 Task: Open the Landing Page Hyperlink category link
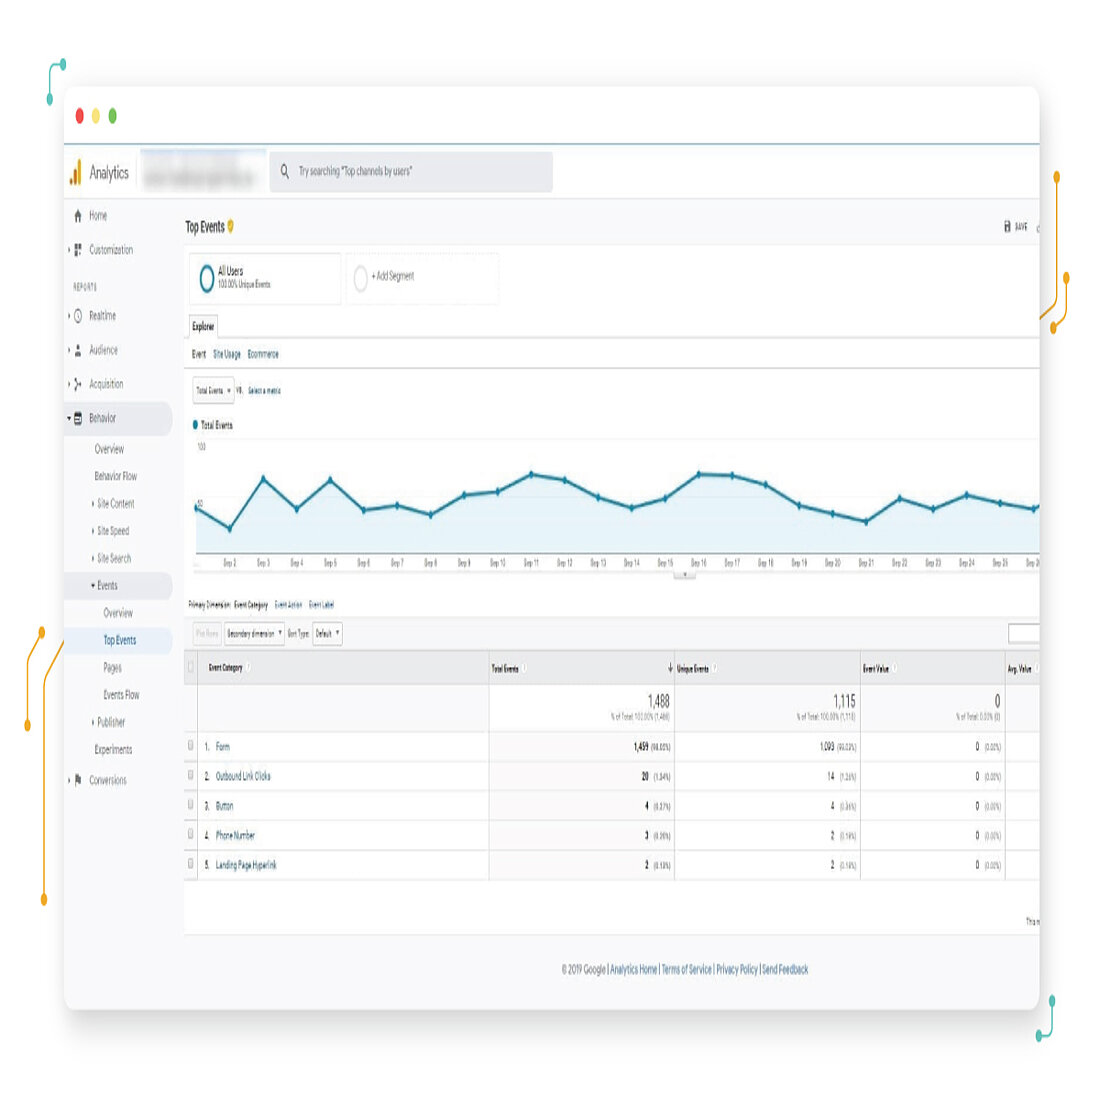tap(246, 865)
